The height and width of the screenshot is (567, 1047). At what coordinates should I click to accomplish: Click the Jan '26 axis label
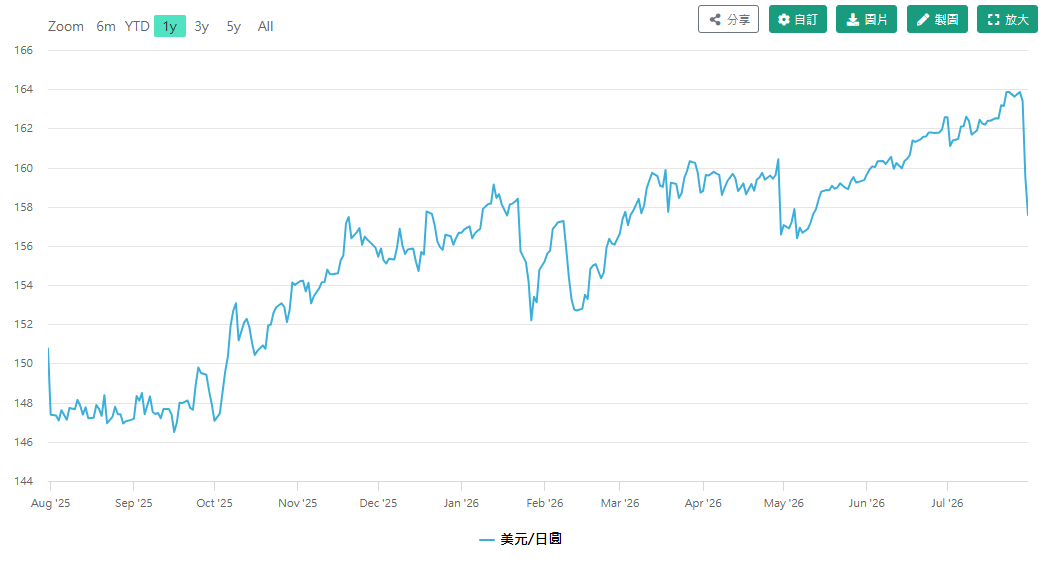(461, 503)
